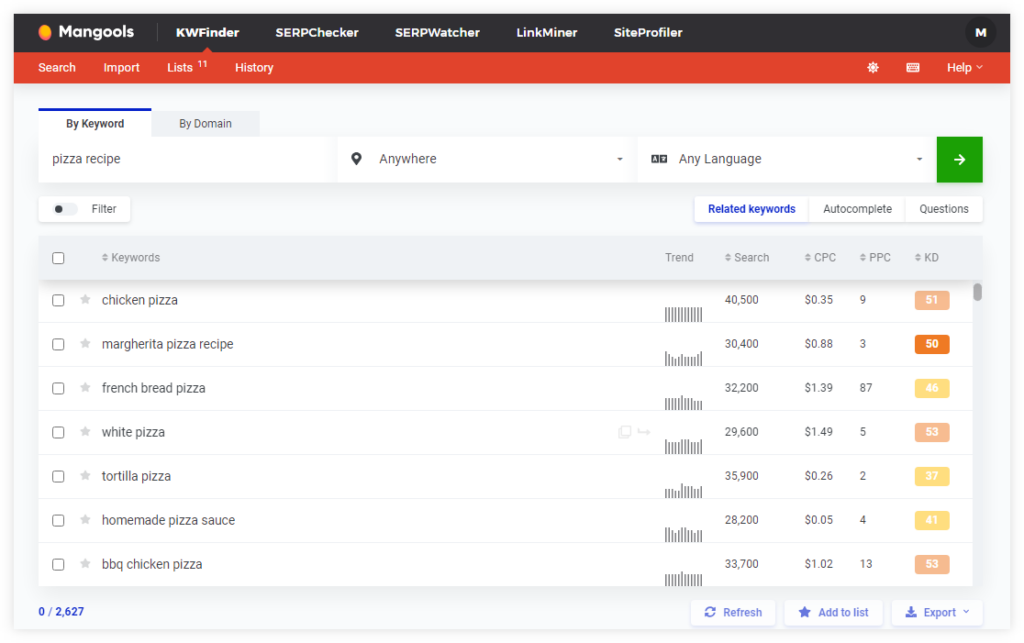Open the M user avatar
The width and height of the screenshot is (1024, 643).
980,33
